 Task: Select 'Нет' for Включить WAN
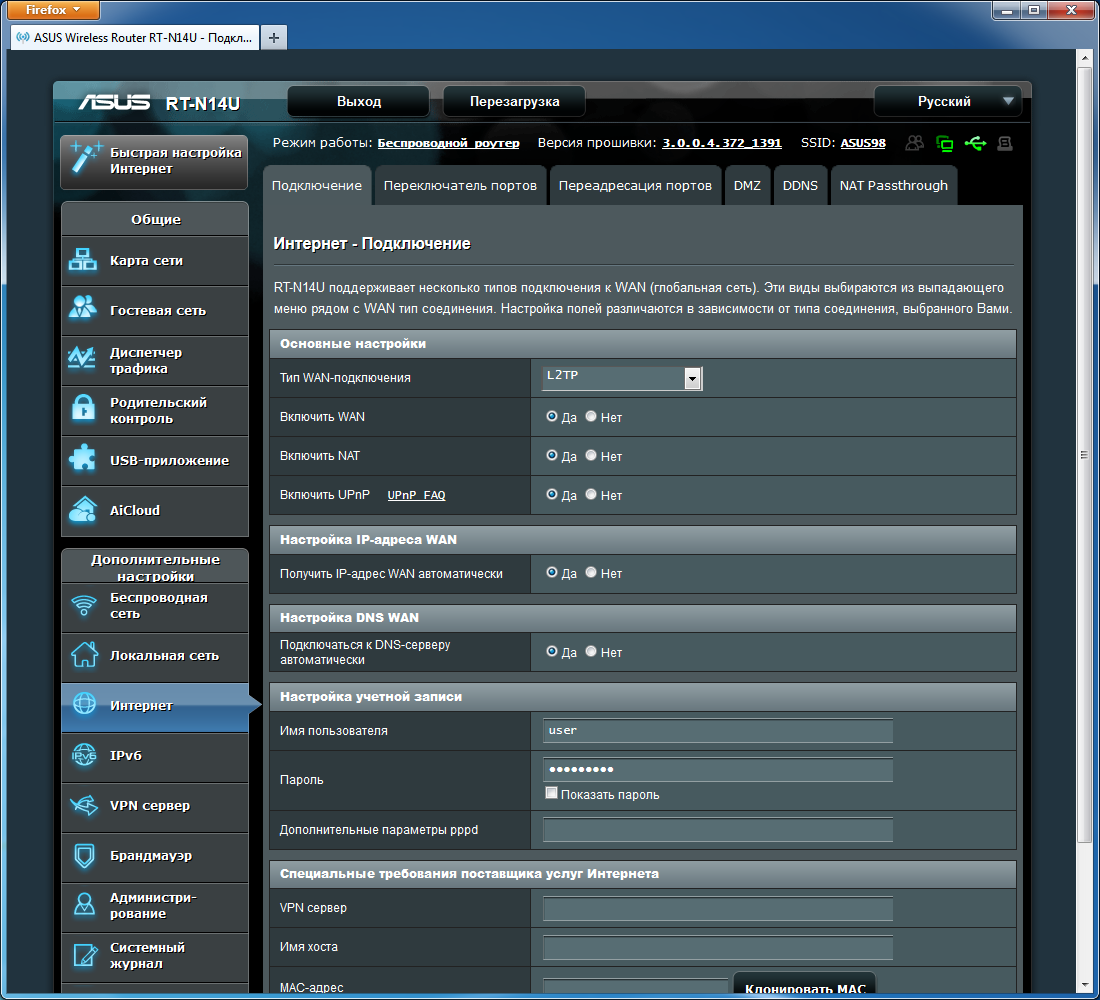pos(591,416)
